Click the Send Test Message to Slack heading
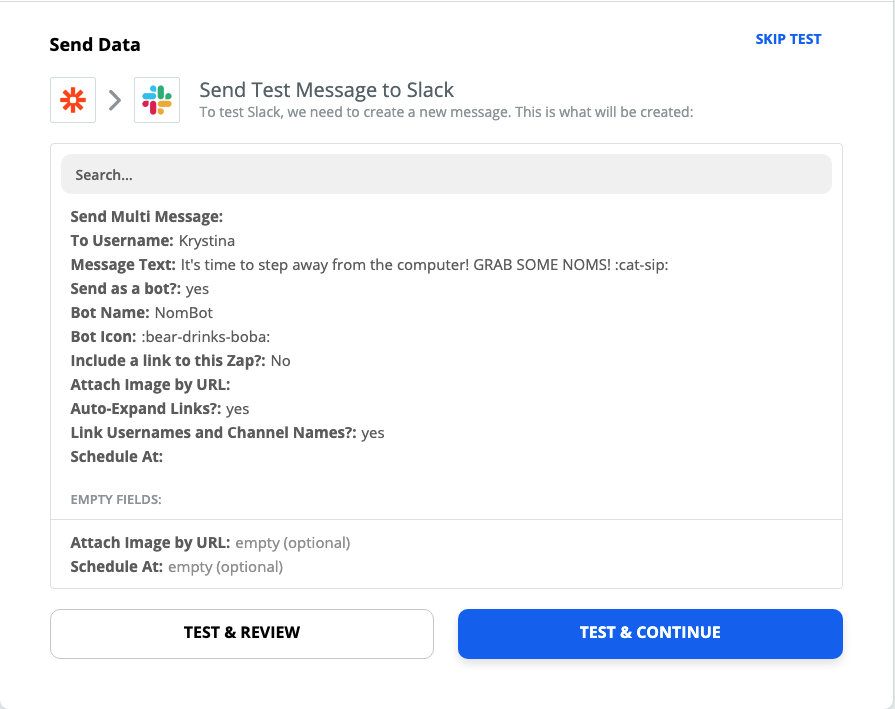The height and width of the screenshot is (709, 895). pyautogui.click(x=326, y=90)
